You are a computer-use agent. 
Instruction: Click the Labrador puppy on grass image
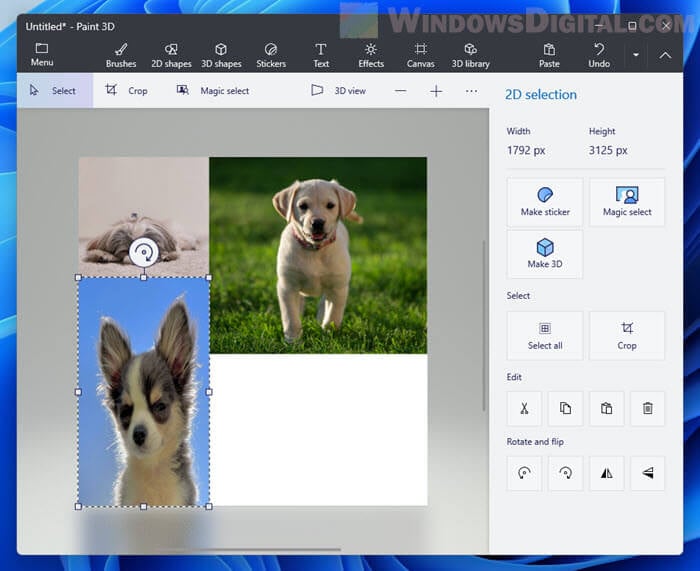[x=318, y=255]
